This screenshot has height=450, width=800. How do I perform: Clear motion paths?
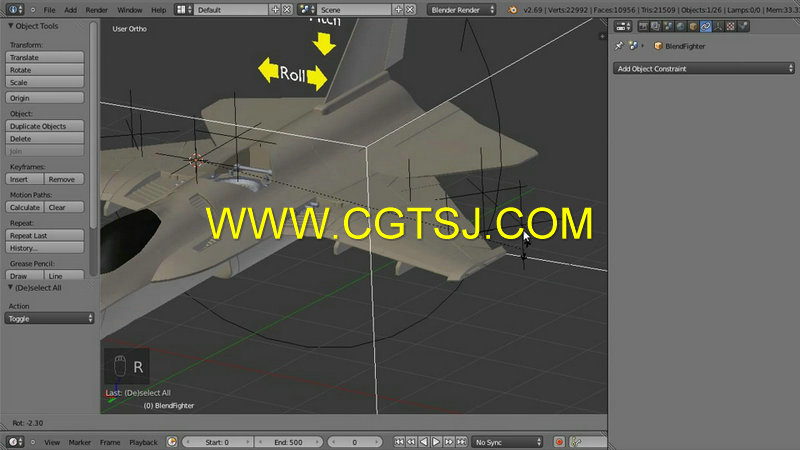64,208
